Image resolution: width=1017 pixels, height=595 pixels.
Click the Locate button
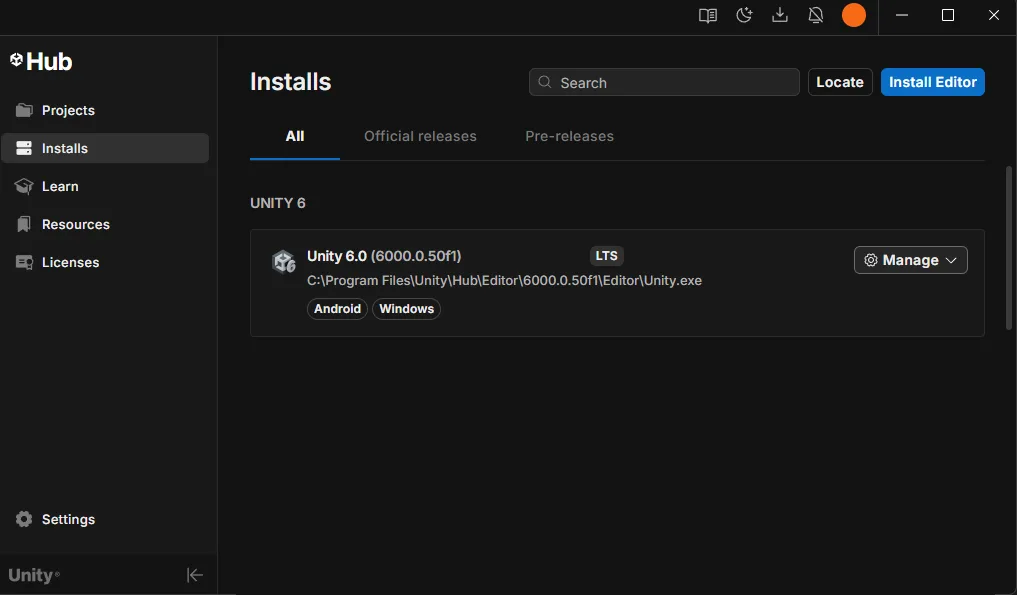tap(839, 82)
